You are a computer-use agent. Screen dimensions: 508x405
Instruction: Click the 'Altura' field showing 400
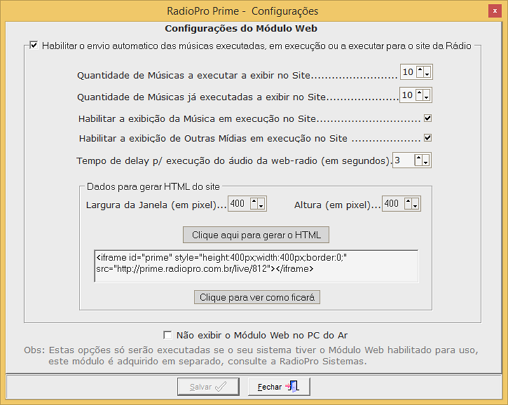pyautogui.click(x=393, y=204)
